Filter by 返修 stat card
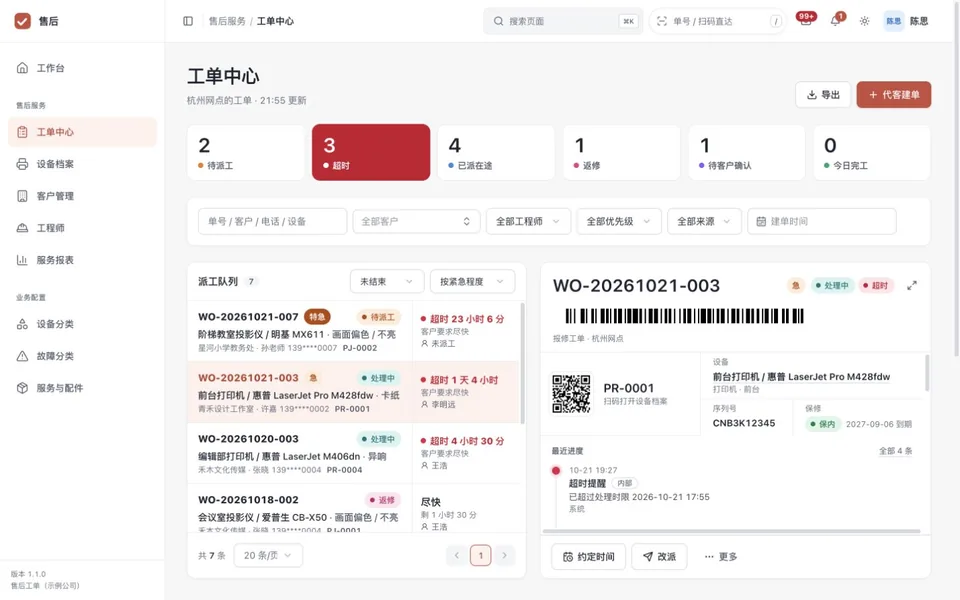Screen dimensions: 960x600 click(621, 152)
